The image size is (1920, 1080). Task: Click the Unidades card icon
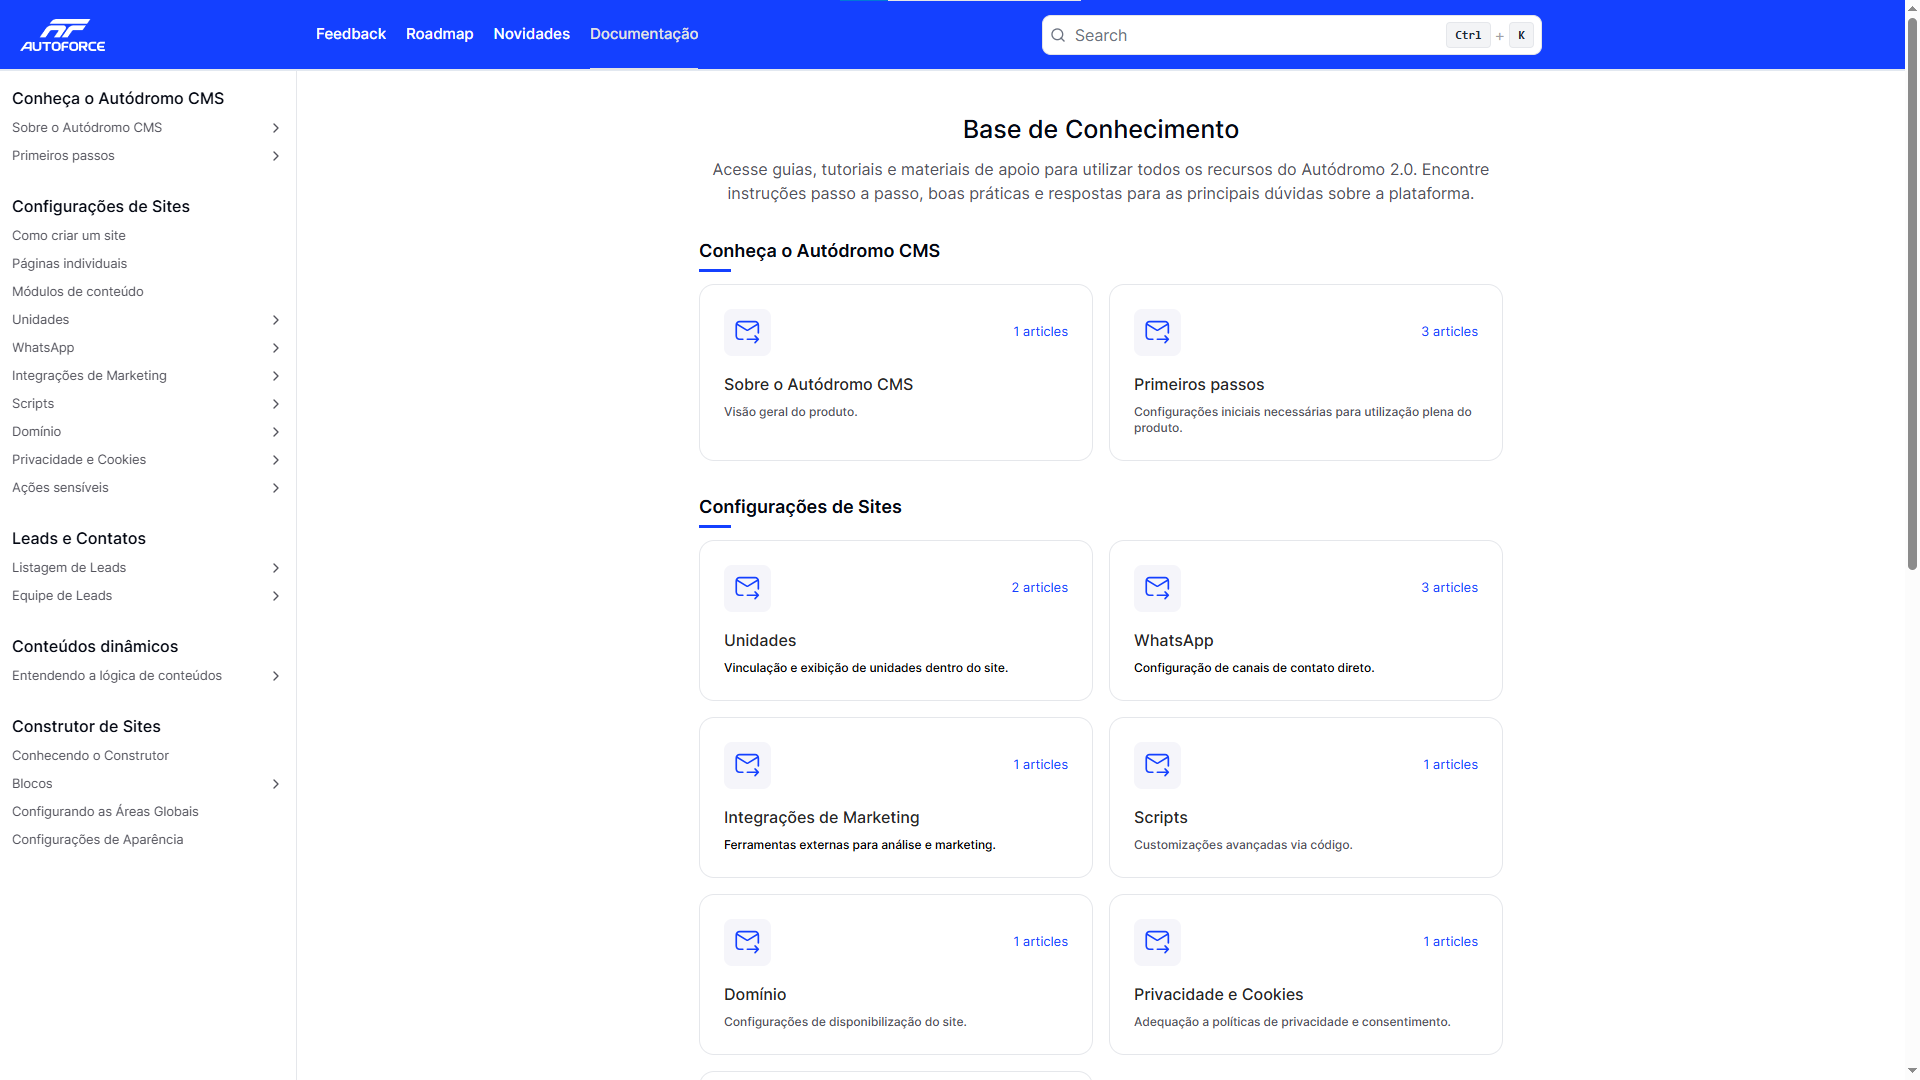[x=747, y=588]
